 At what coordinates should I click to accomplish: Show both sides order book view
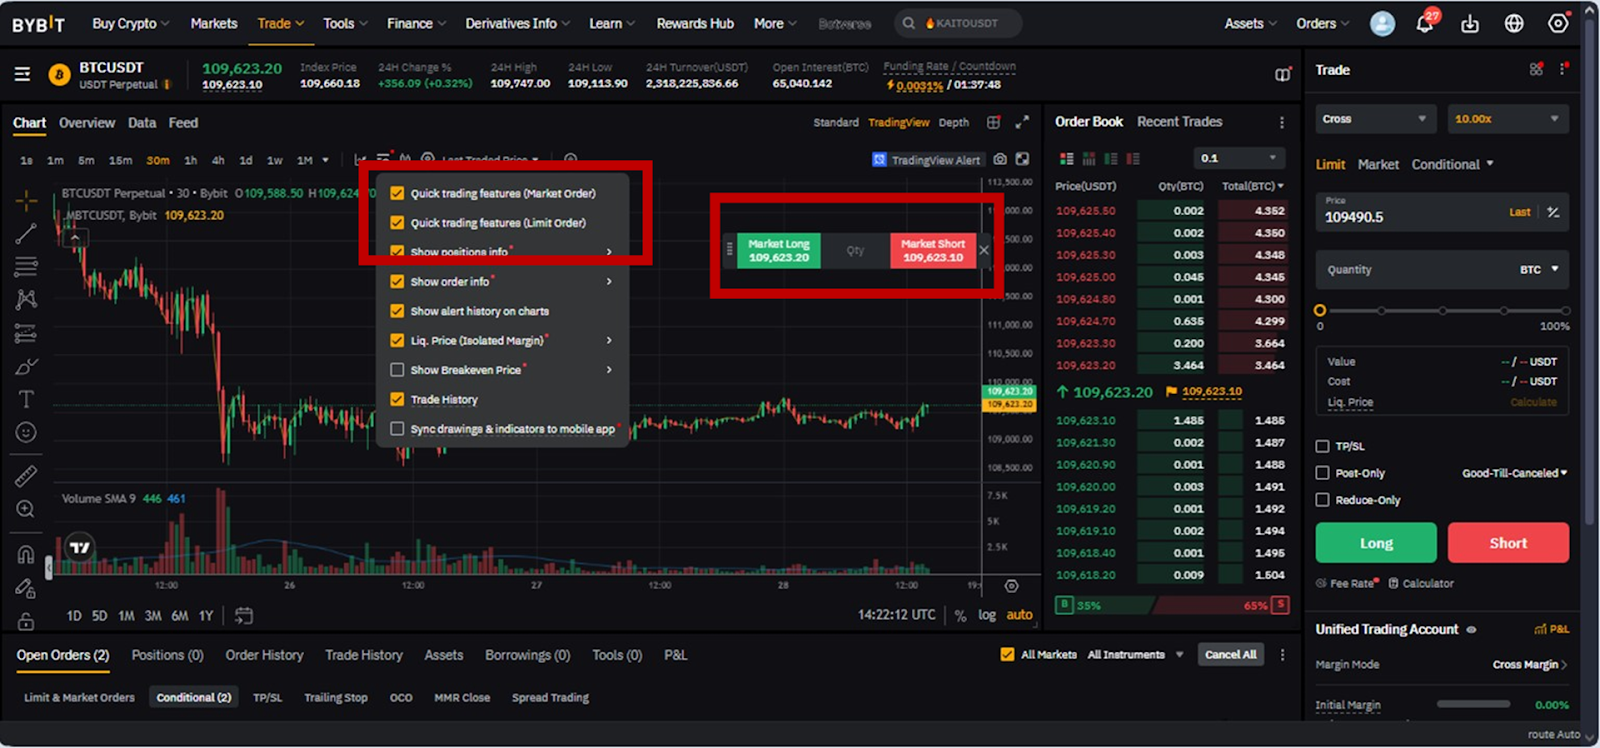point(1066,159)
